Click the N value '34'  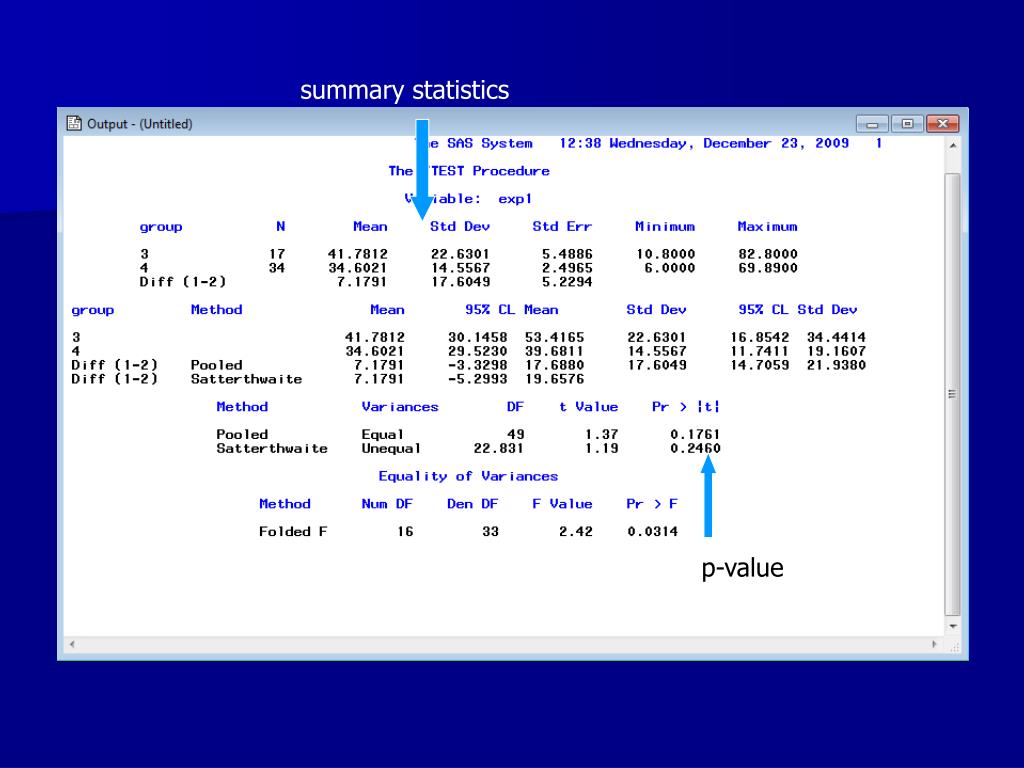277,268
